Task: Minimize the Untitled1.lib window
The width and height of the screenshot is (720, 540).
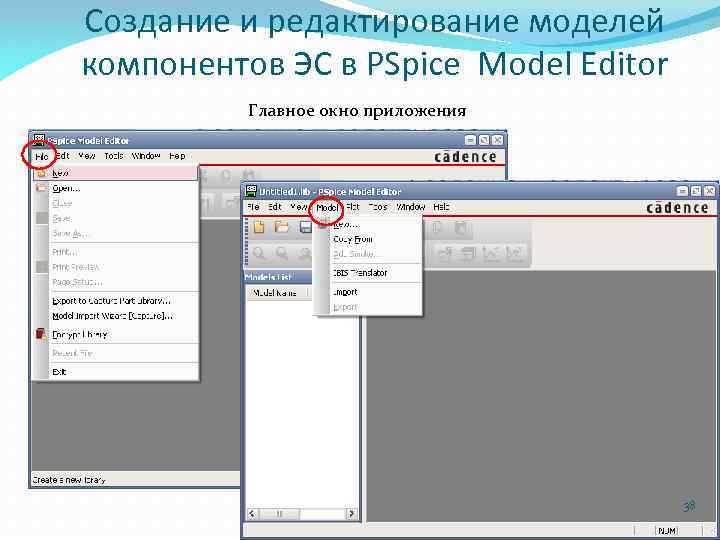Action: [x=682, y=191]
